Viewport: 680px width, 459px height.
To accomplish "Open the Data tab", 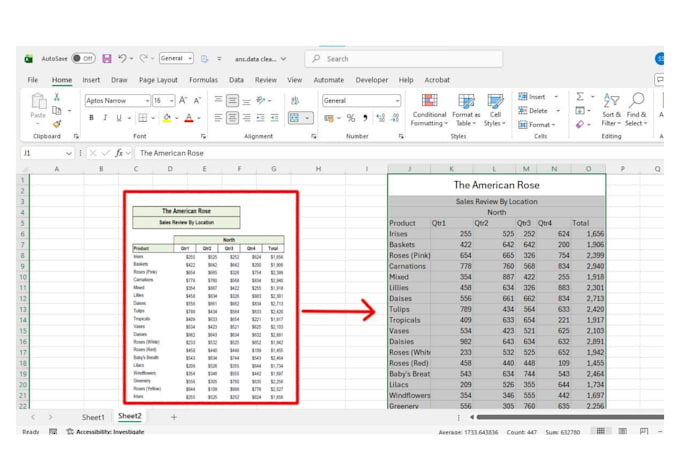I will [236, 80].
